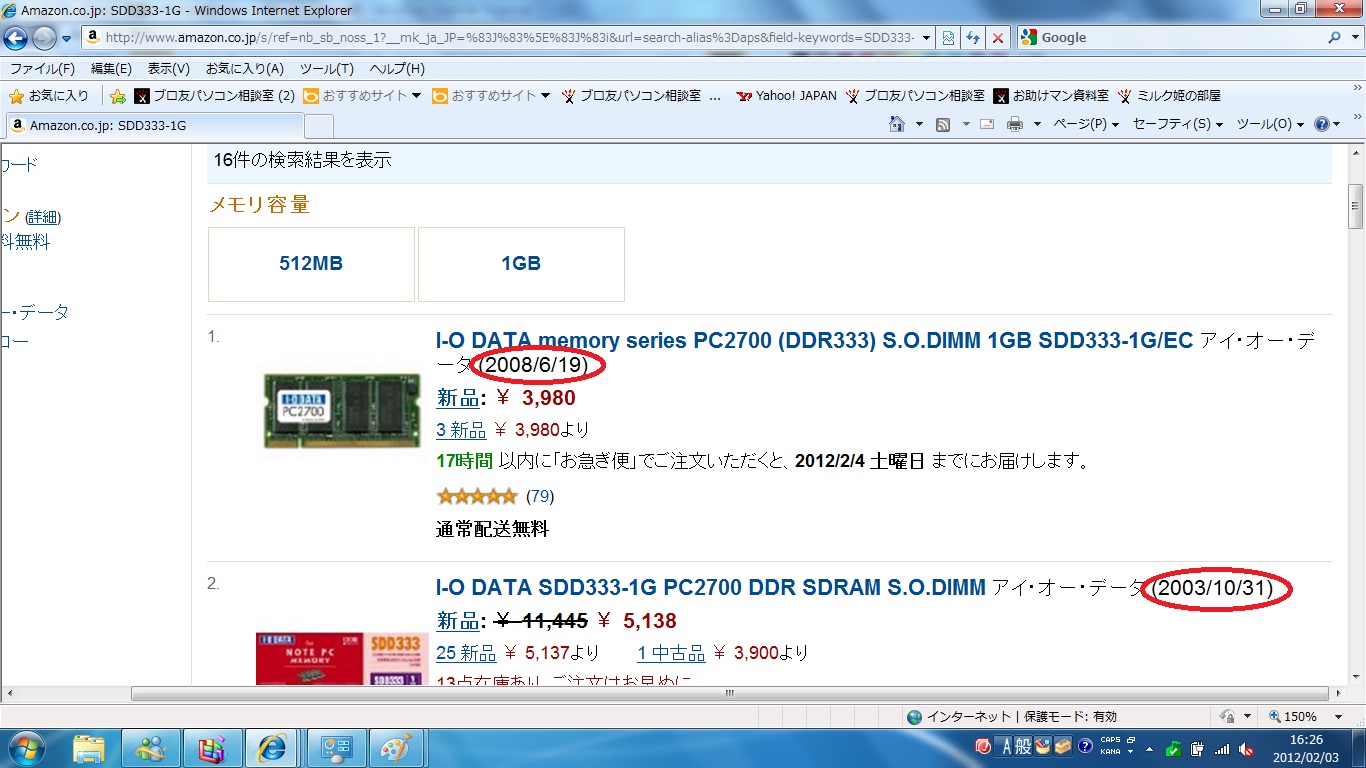
Task: Open the address bar URL history dropdown
Action: coord(926,38)
